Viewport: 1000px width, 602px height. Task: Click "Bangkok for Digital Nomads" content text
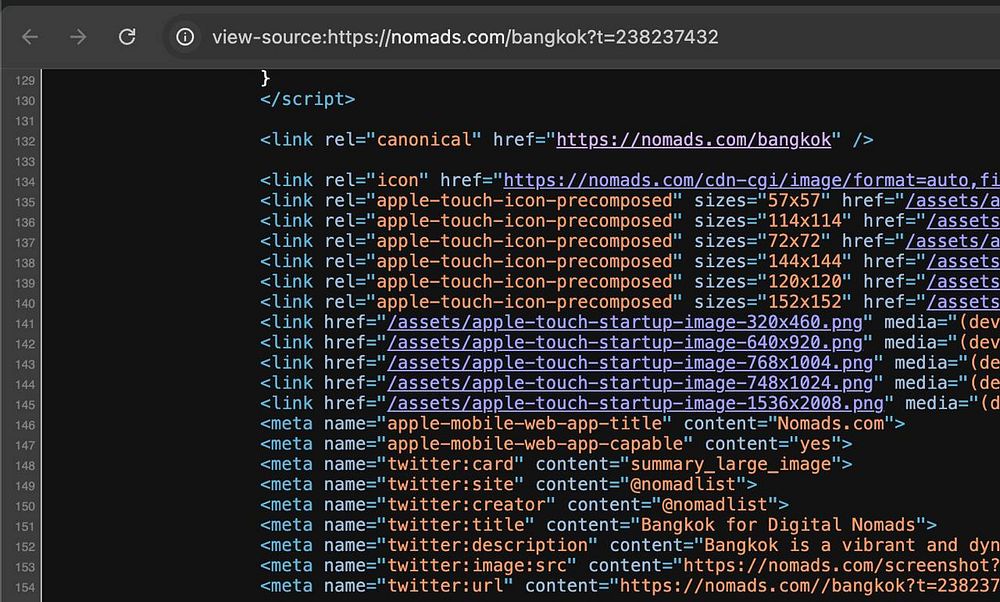pos(778,525)
